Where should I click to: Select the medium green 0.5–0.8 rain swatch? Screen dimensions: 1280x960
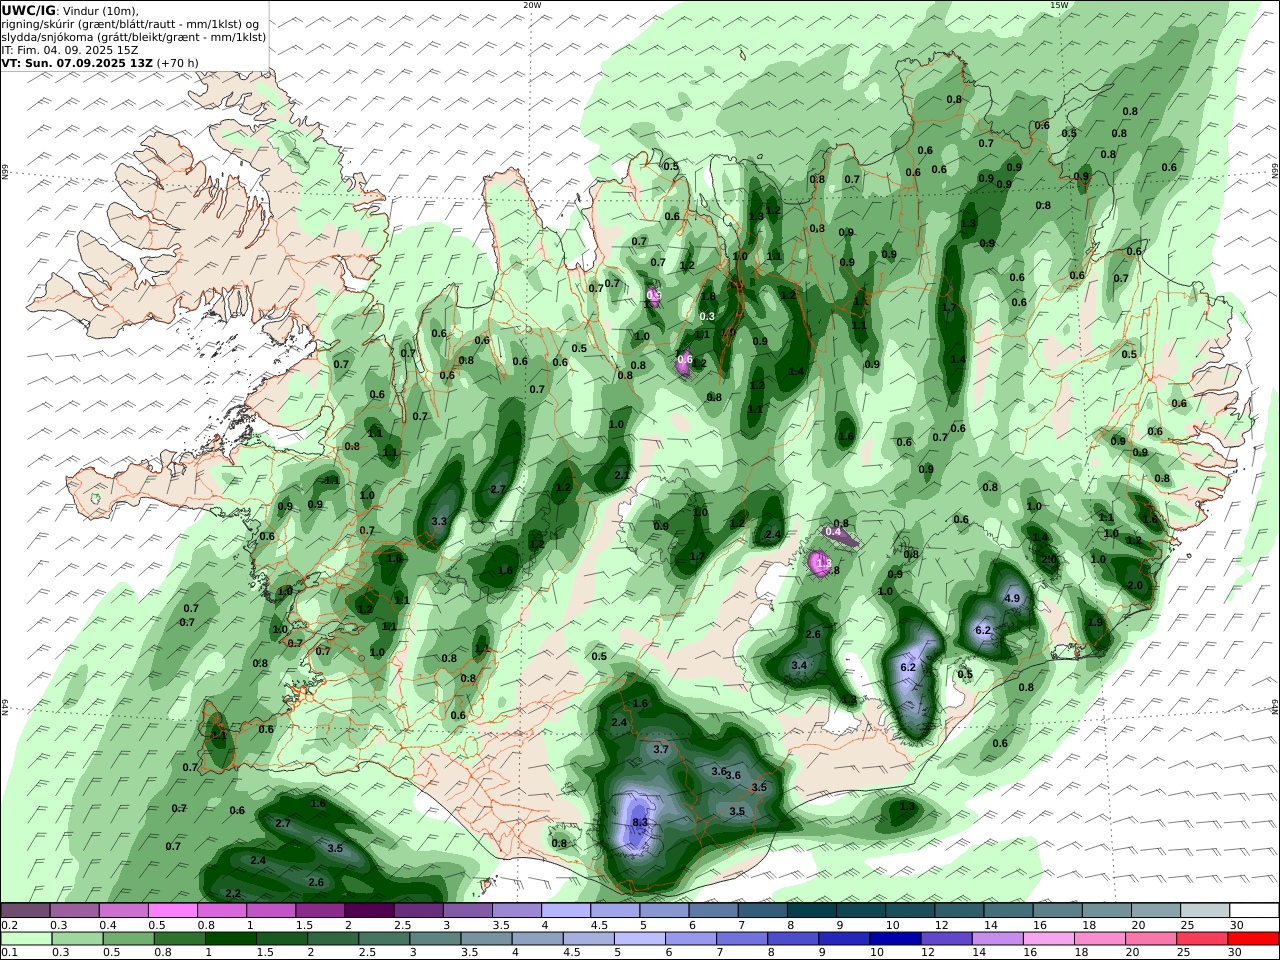click(127, 938)
